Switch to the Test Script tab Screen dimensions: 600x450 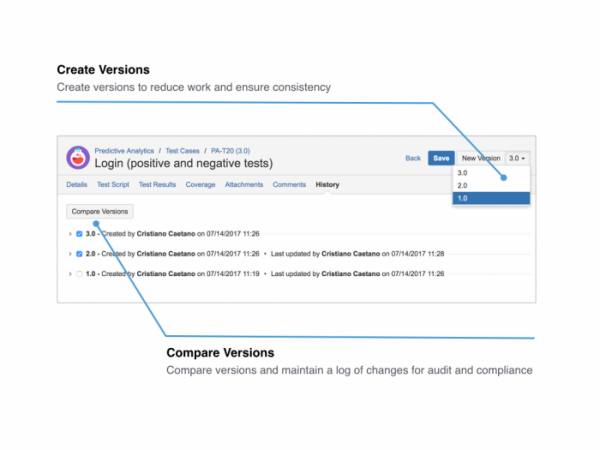pyautogui.click(x=113, y=184)
